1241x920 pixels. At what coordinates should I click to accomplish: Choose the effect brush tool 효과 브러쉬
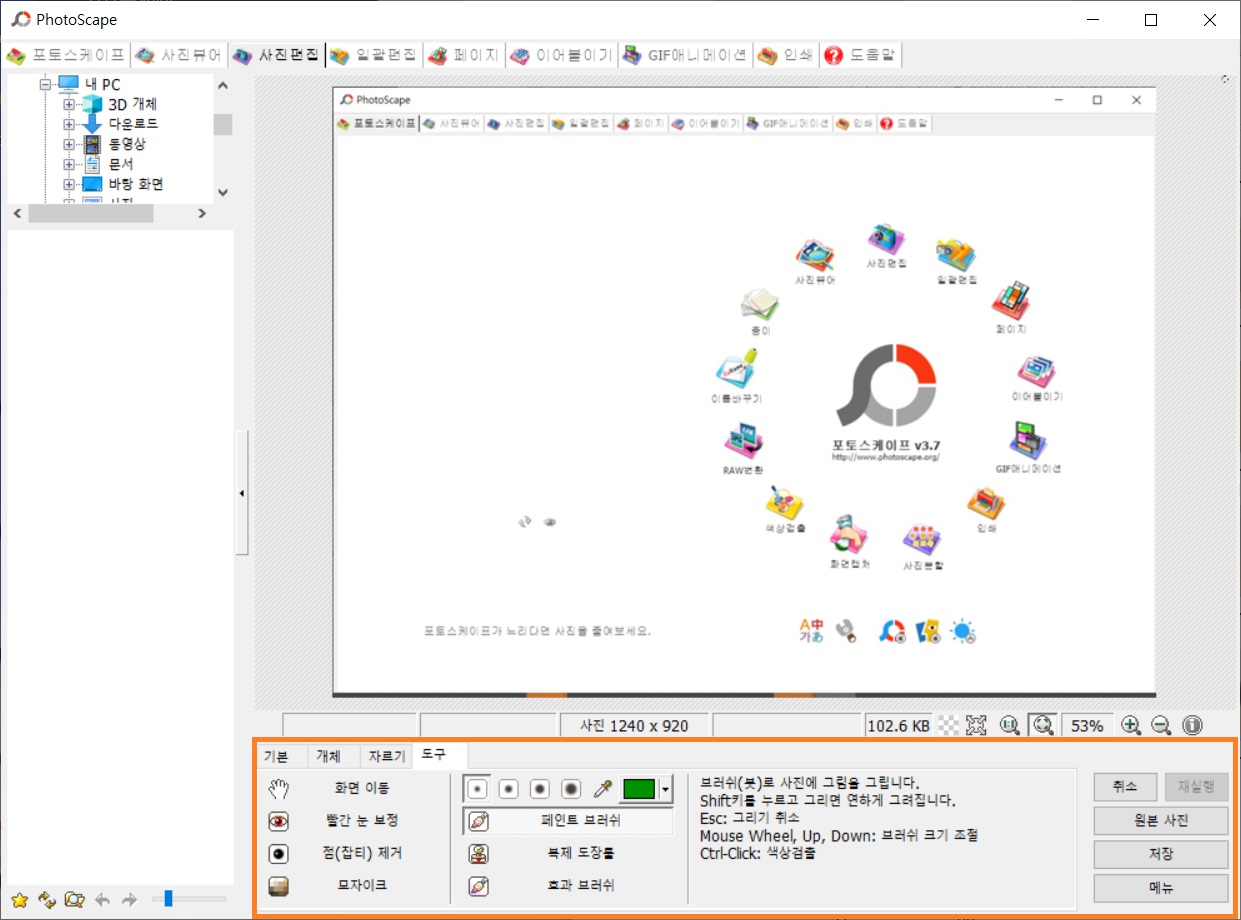tap(568, 885)
